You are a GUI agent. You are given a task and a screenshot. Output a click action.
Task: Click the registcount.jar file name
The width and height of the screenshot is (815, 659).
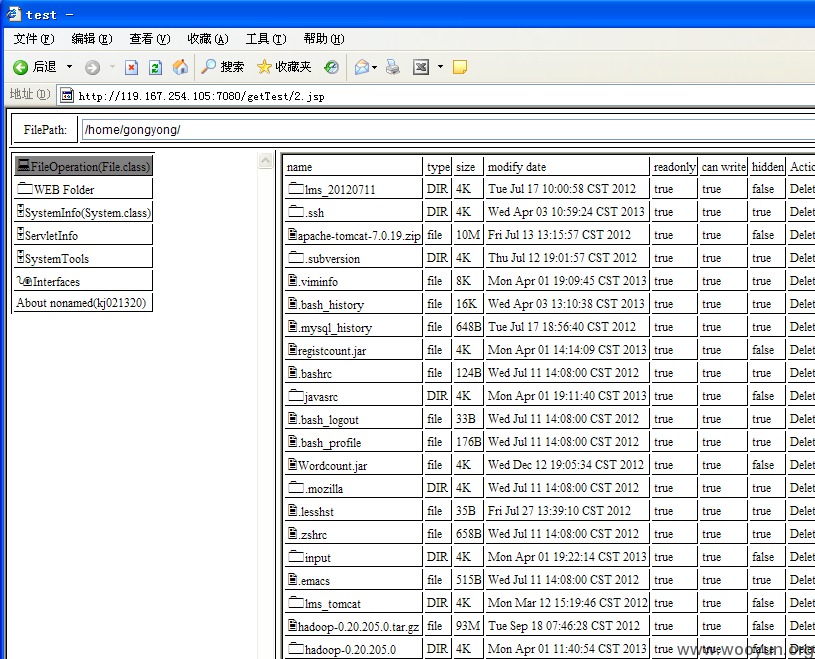coord(332,351)
